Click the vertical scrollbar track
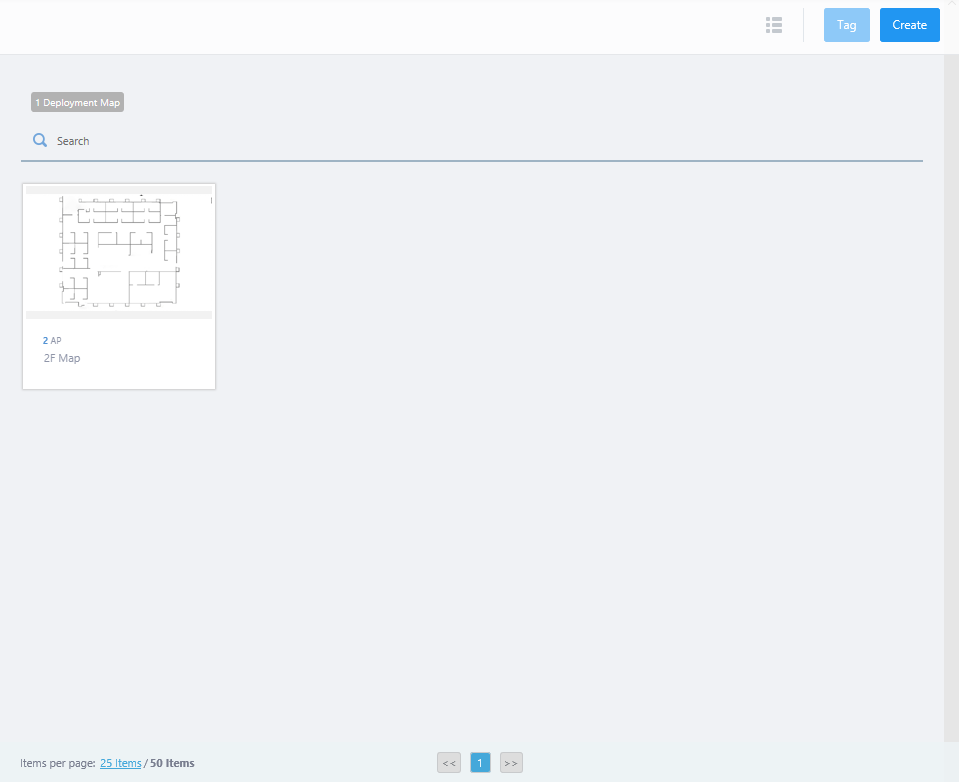The image size is (959, 782). tap(951, 397)
